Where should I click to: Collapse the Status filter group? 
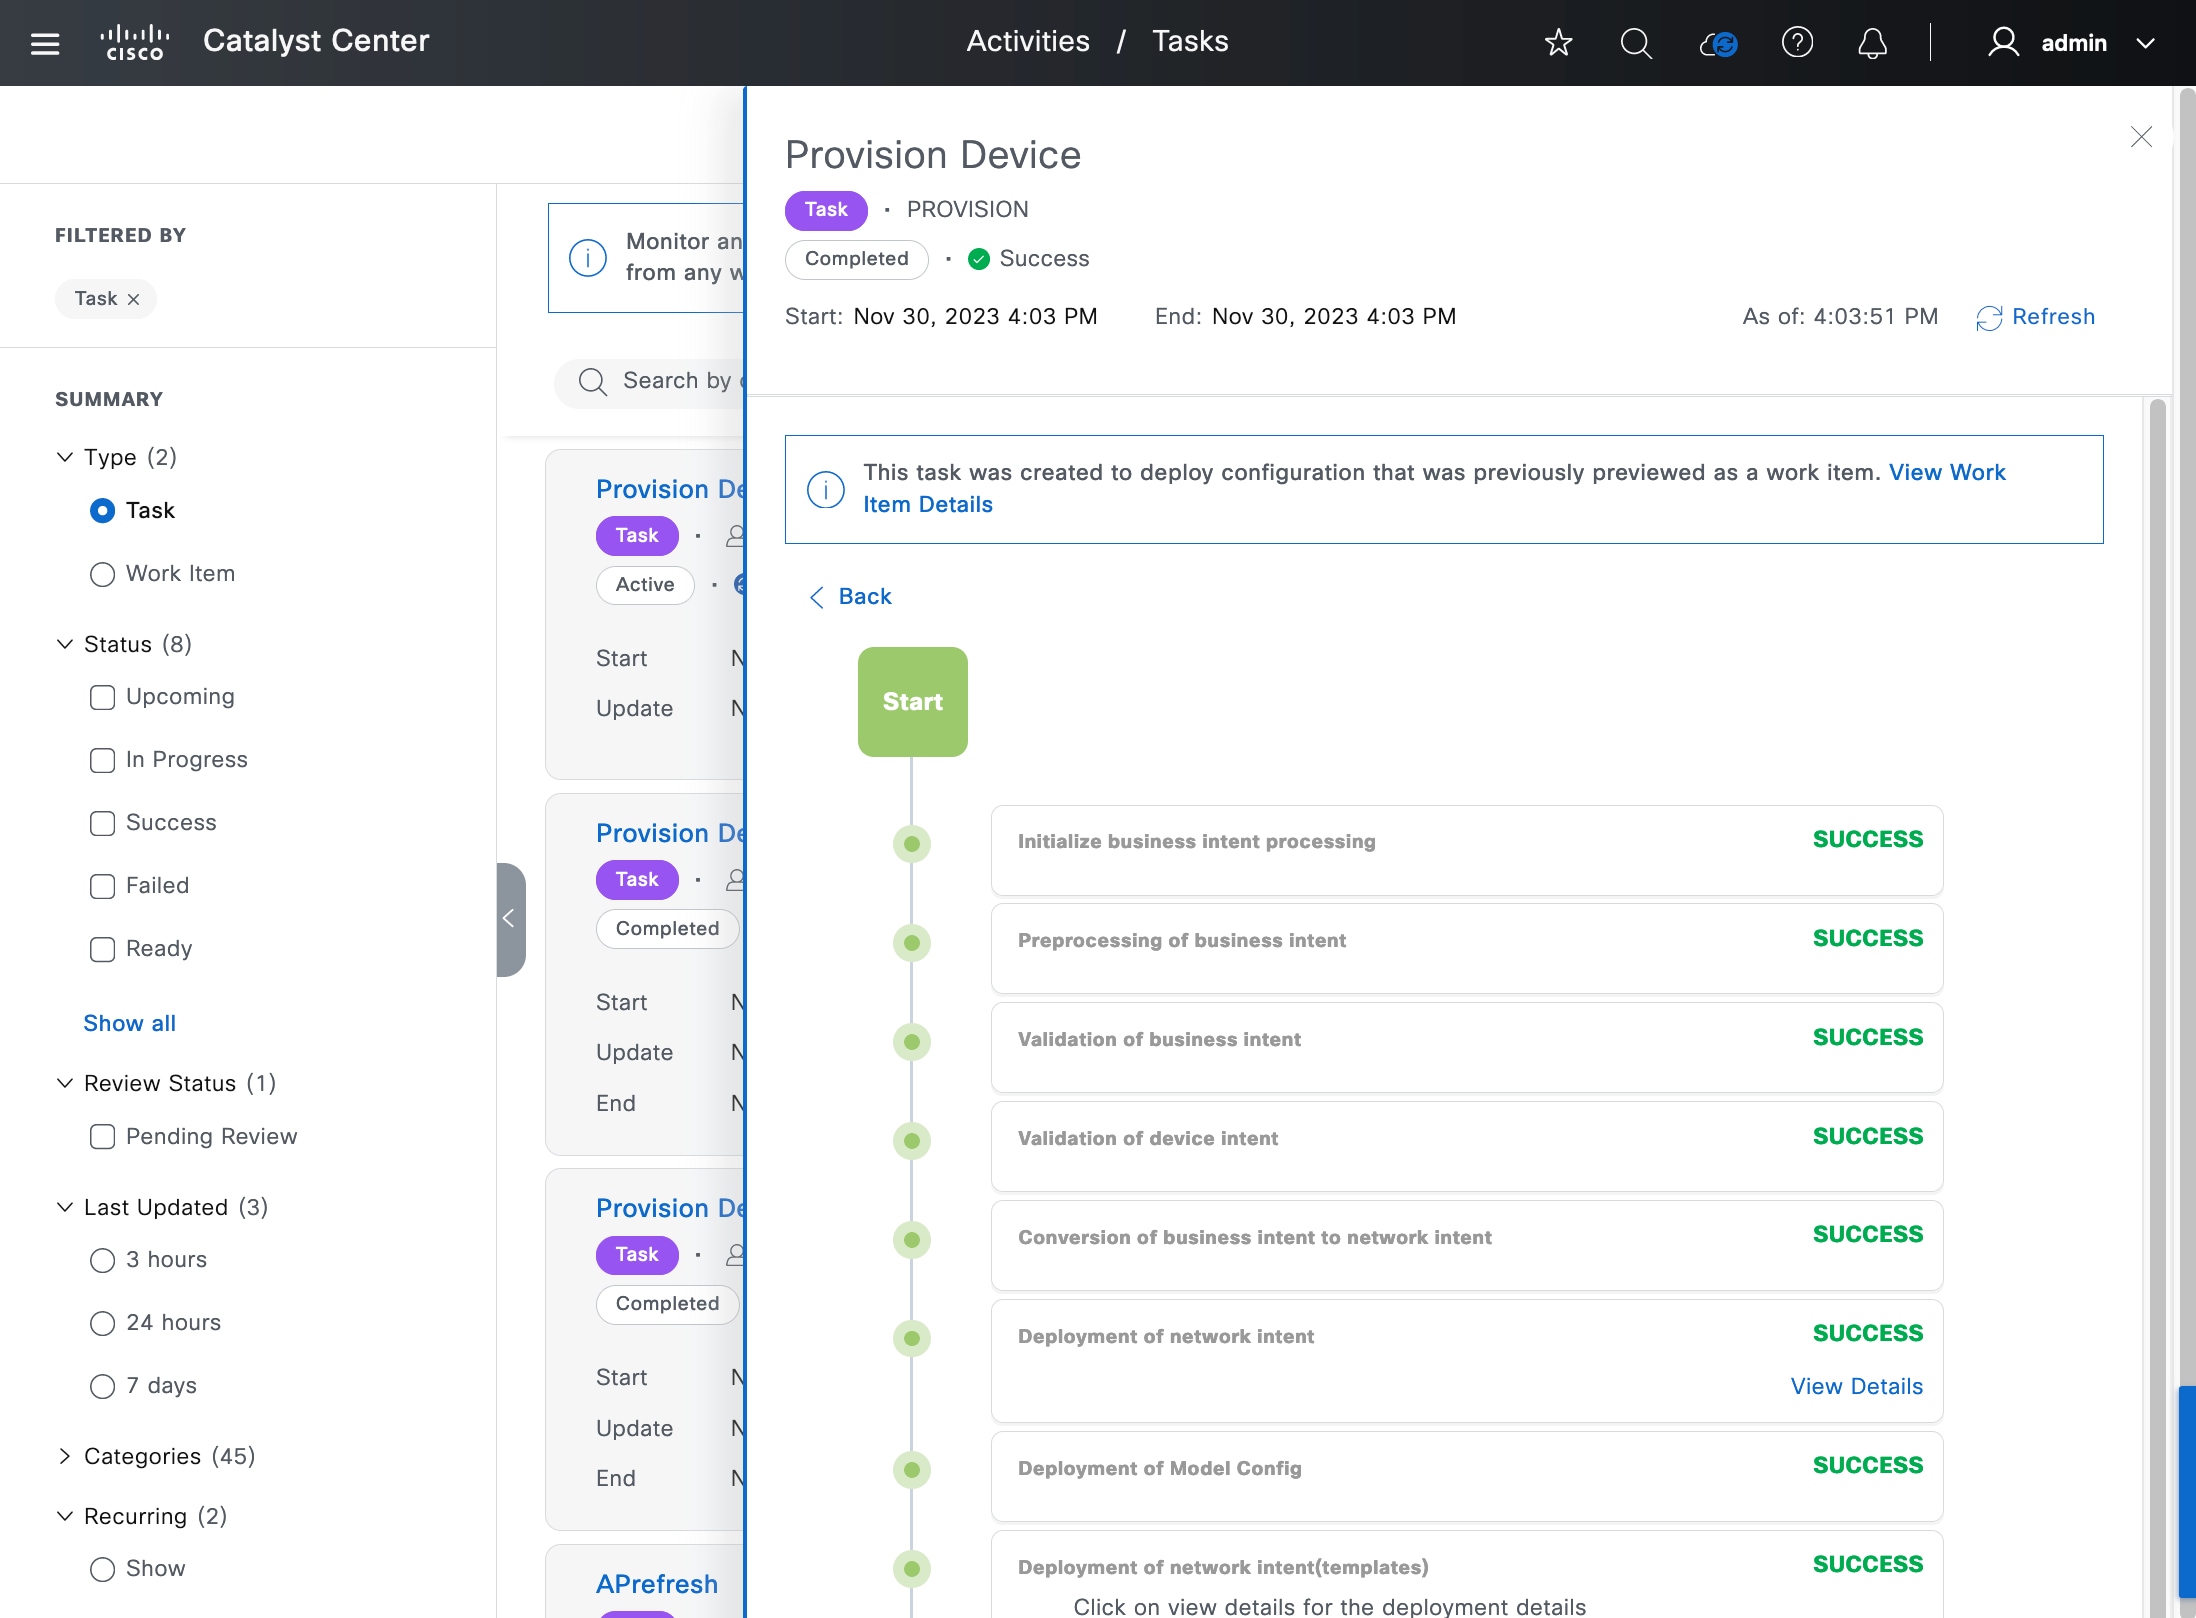(x=65, y=644)
